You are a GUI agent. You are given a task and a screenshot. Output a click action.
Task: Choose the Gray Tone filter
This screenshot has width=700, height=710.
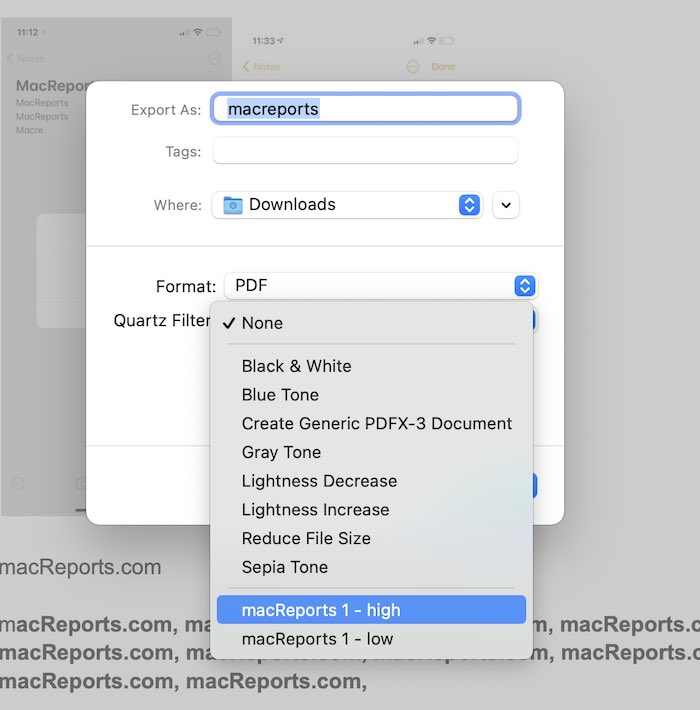(371, 452)
